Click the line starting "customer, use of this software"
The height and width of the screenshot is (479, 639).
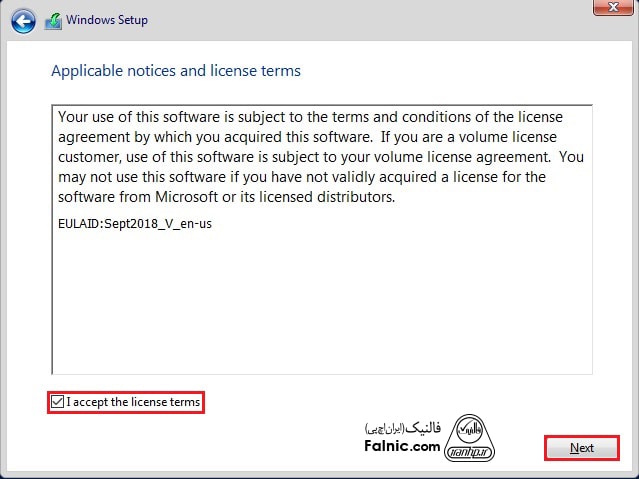[x=320, y=156]
